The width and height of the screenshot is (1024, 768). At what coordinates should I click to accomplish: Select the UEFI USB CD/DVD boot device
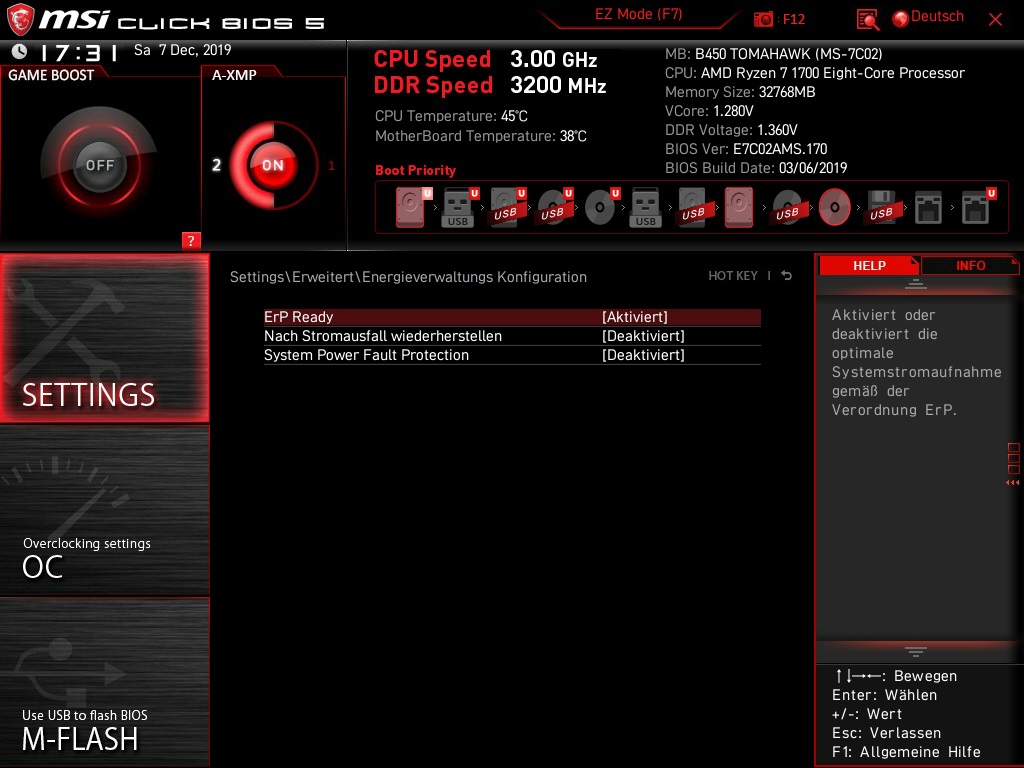click(553, 207)
